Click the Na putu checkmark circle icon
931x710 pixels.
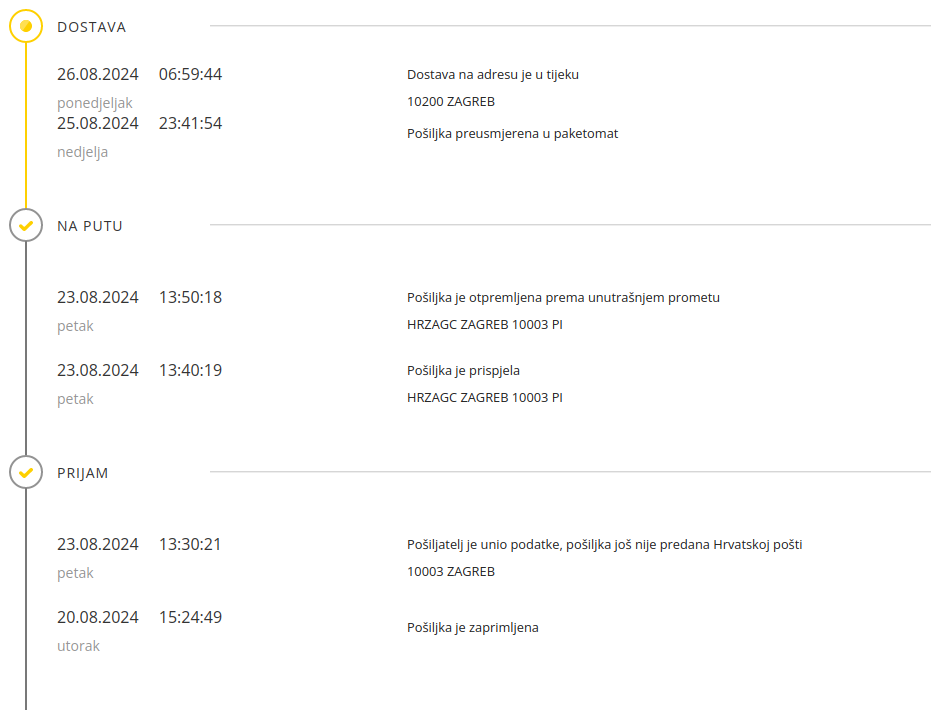[x=26, y=225]
